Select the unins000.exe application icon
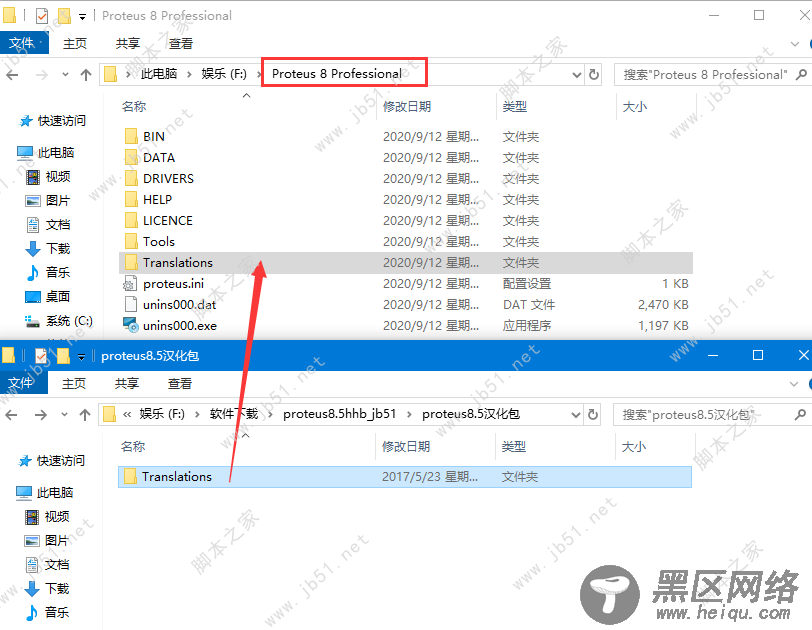Viewport: 812px width, 630px height. point(130,325)
